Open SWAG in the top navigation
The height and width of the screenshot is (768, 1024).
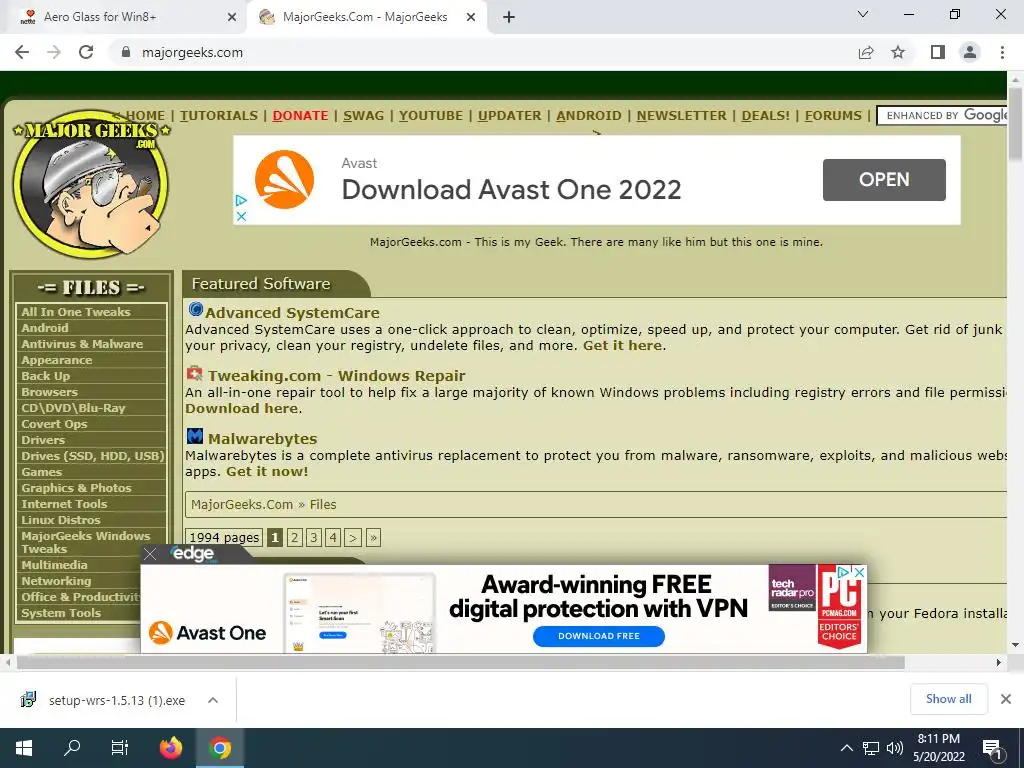point(364,116)
